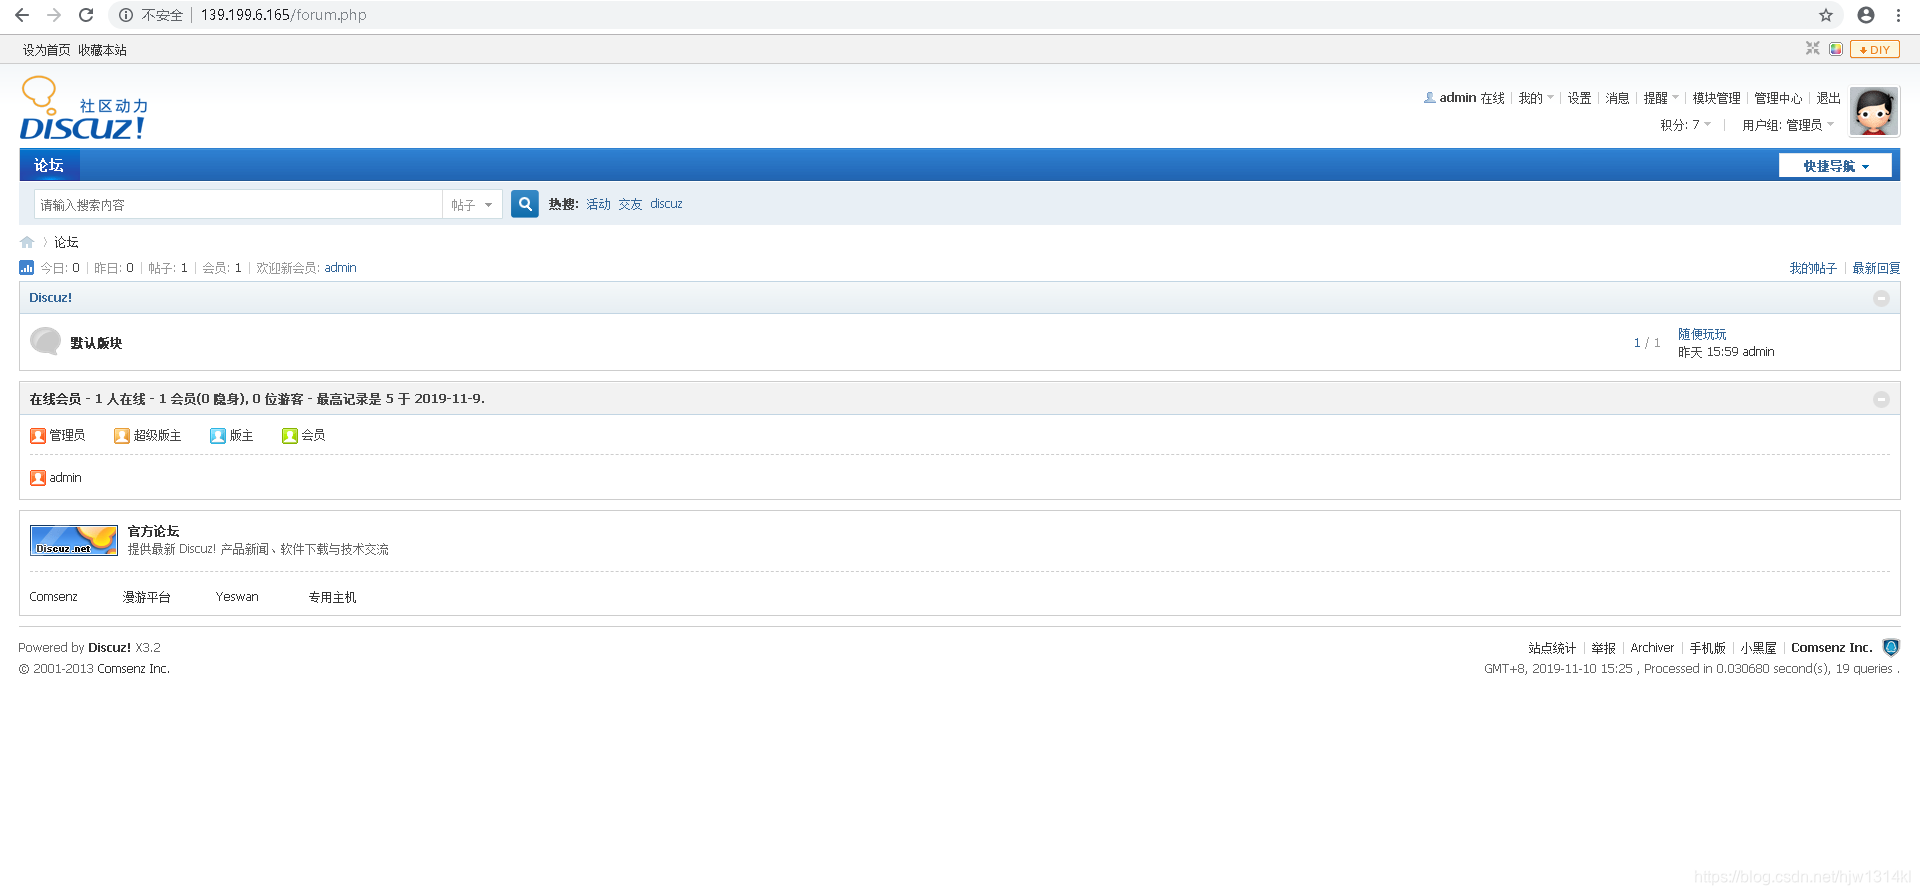This screenshot has width=1920, height=895.
Task: Expand the 提醒 dropdown
Action: click(x=1661, y=98)
